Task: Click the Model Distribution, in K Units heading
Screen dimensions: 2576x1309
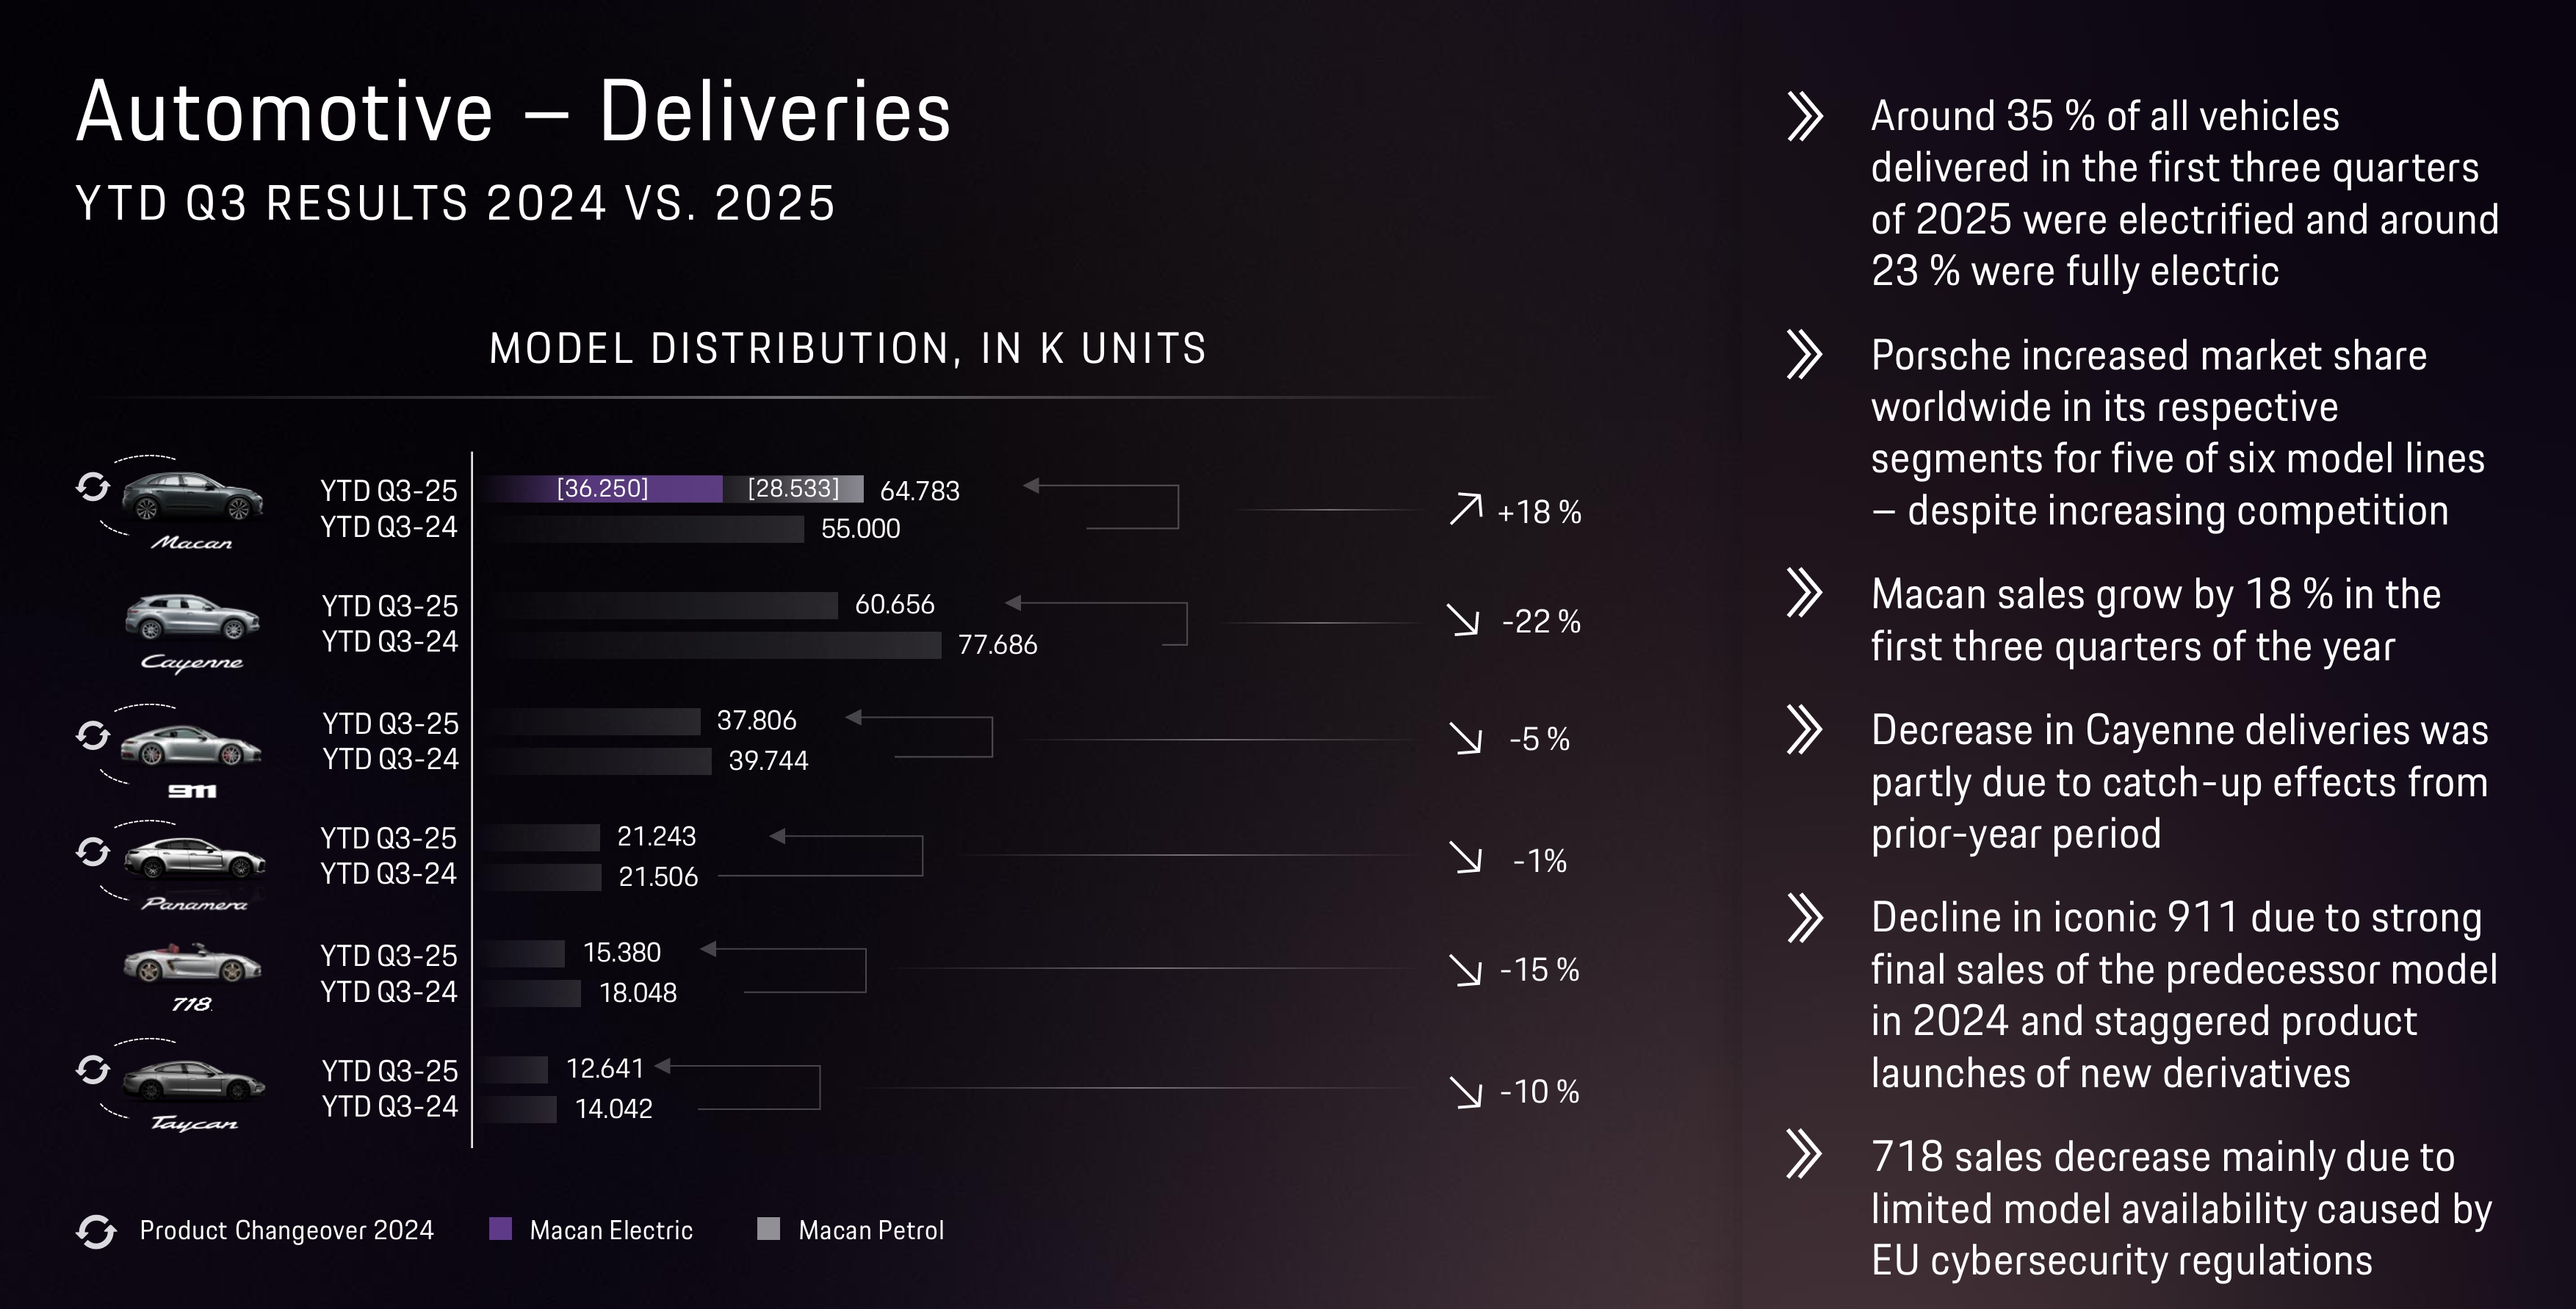Action: pos(847,349)
